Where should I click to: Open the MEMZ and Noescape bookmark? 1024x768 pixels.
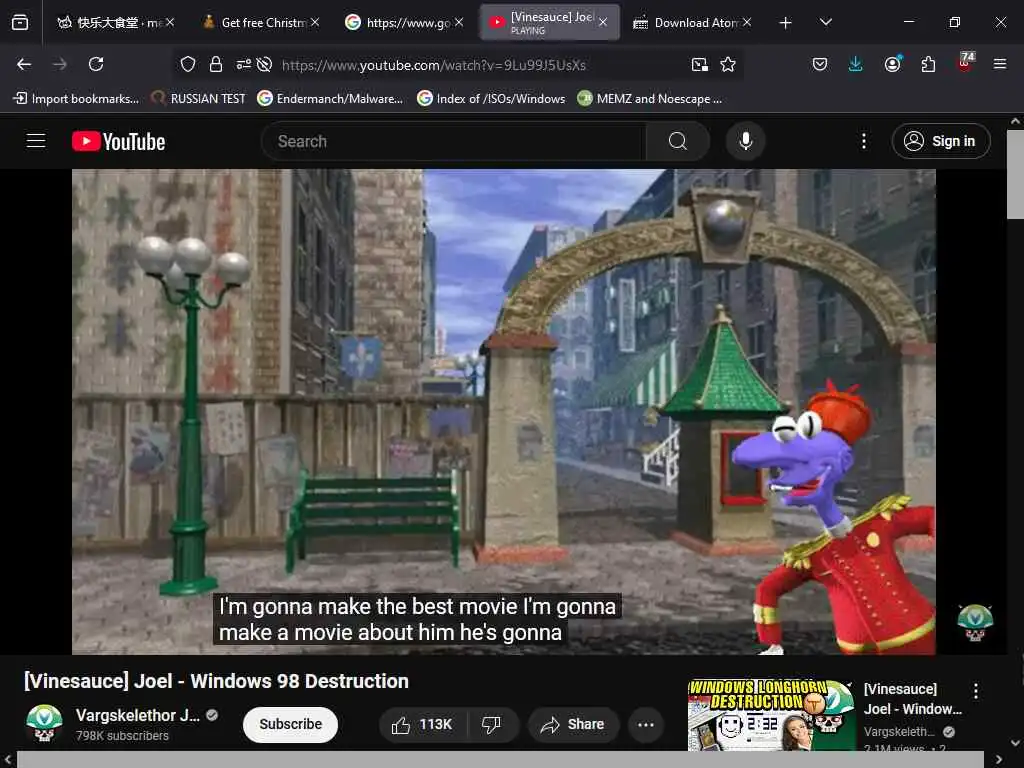tap(650, 99)
